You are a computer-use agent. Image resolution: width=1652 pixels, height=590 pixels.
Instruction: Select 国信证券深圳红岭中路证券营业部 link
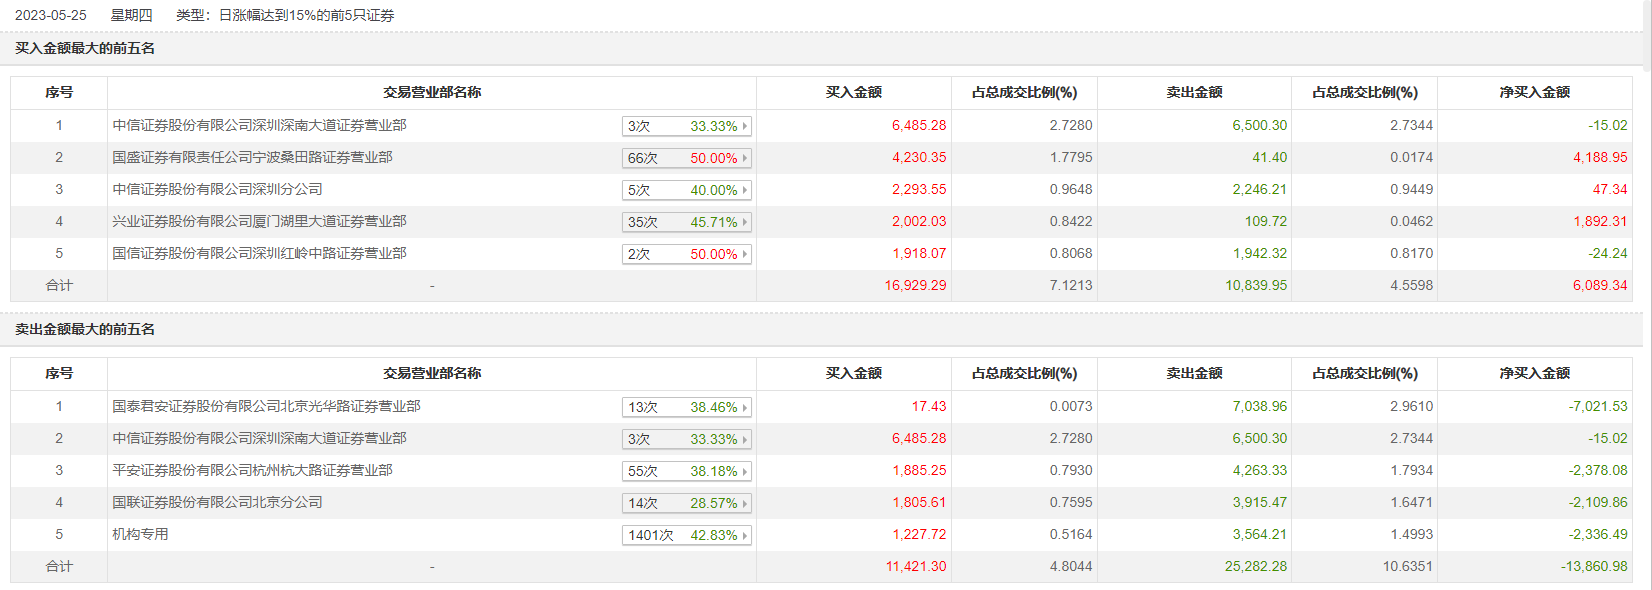[x=259, y=253]
